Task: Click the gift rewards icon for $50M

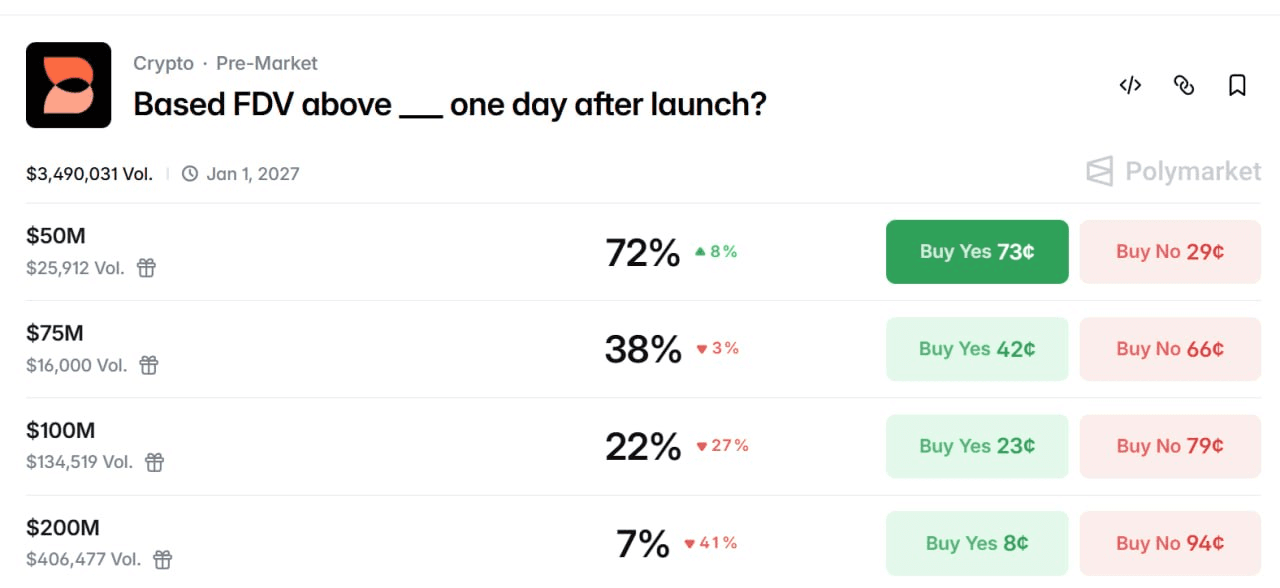Action: [x=147, y=268]
